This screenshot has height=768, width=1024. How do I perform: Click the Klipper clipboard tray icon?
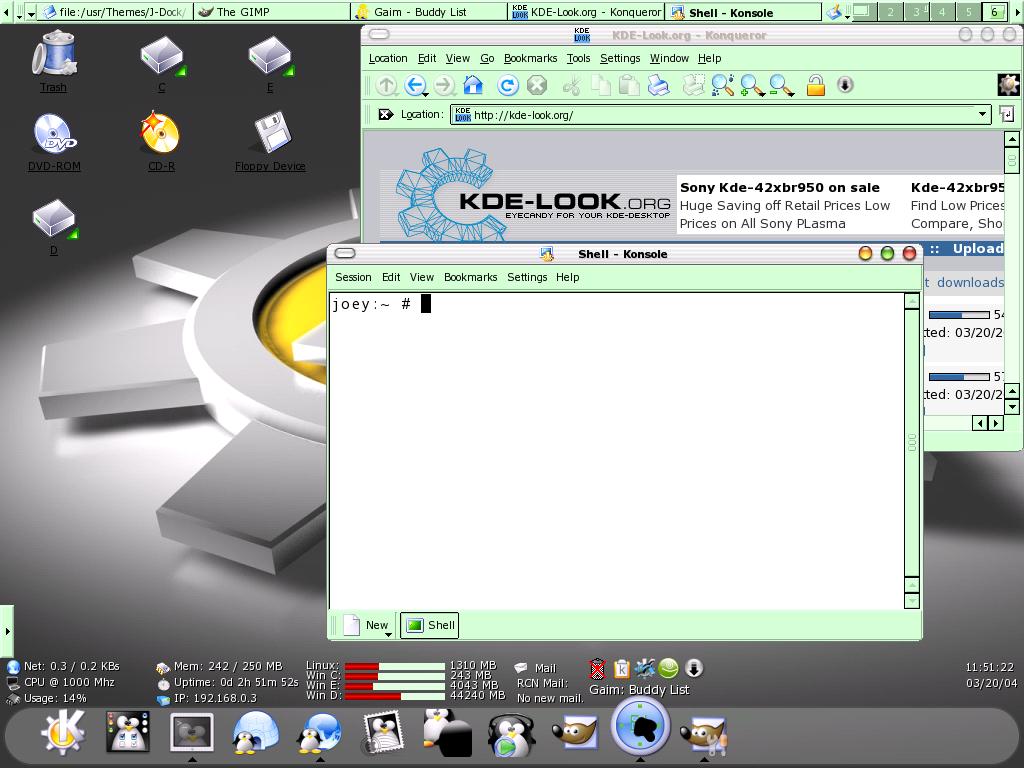point(621,668)
